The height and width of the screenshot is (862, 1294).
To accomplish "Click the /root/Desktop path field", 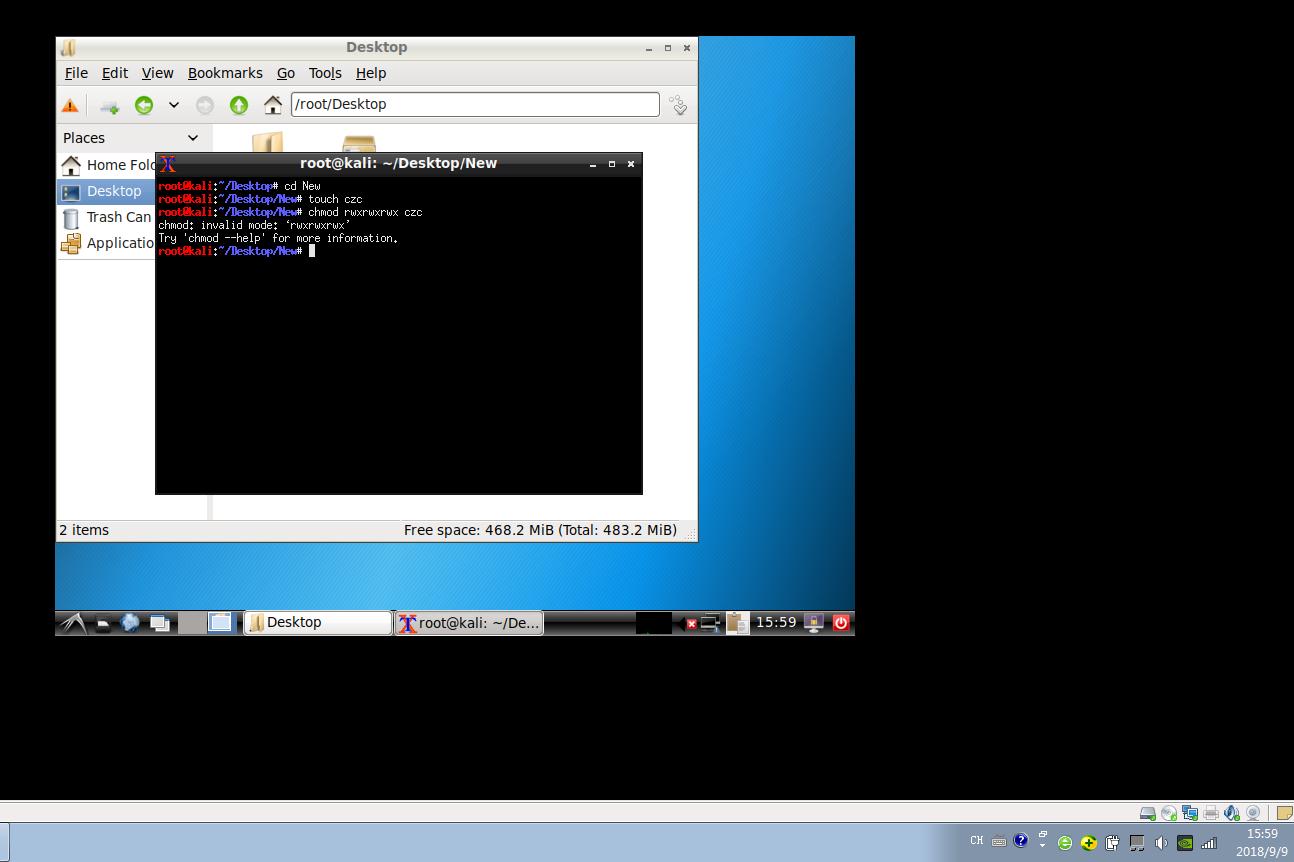I will pos(475,104).
